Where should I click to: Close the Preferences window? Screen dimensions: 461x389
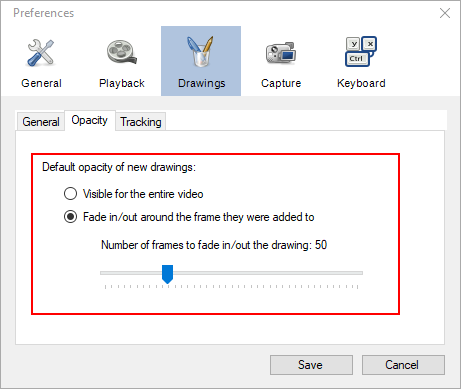click(x=445, y=13)
